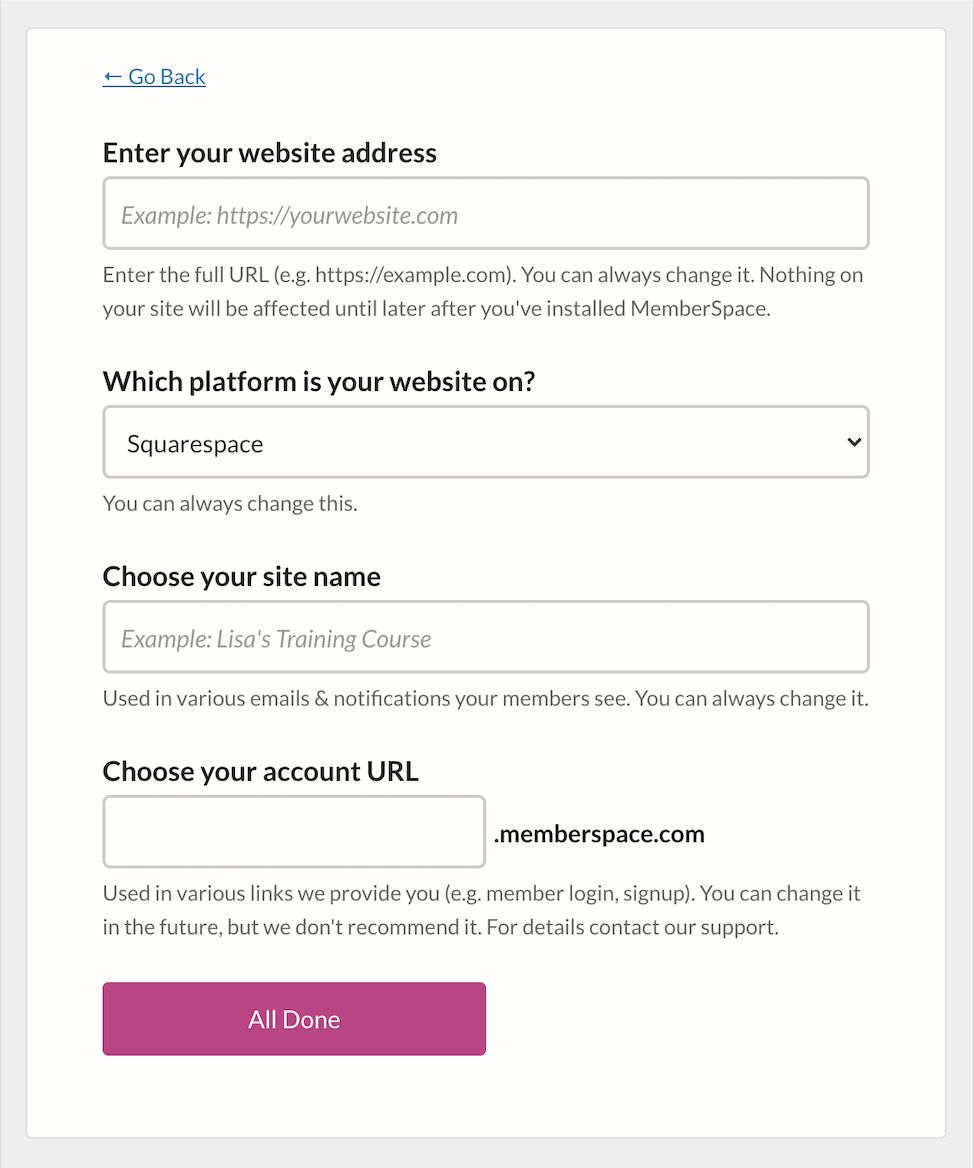Click the "Which platform is your website on?" label
The image size is (974, 1168).
(319, 382)
